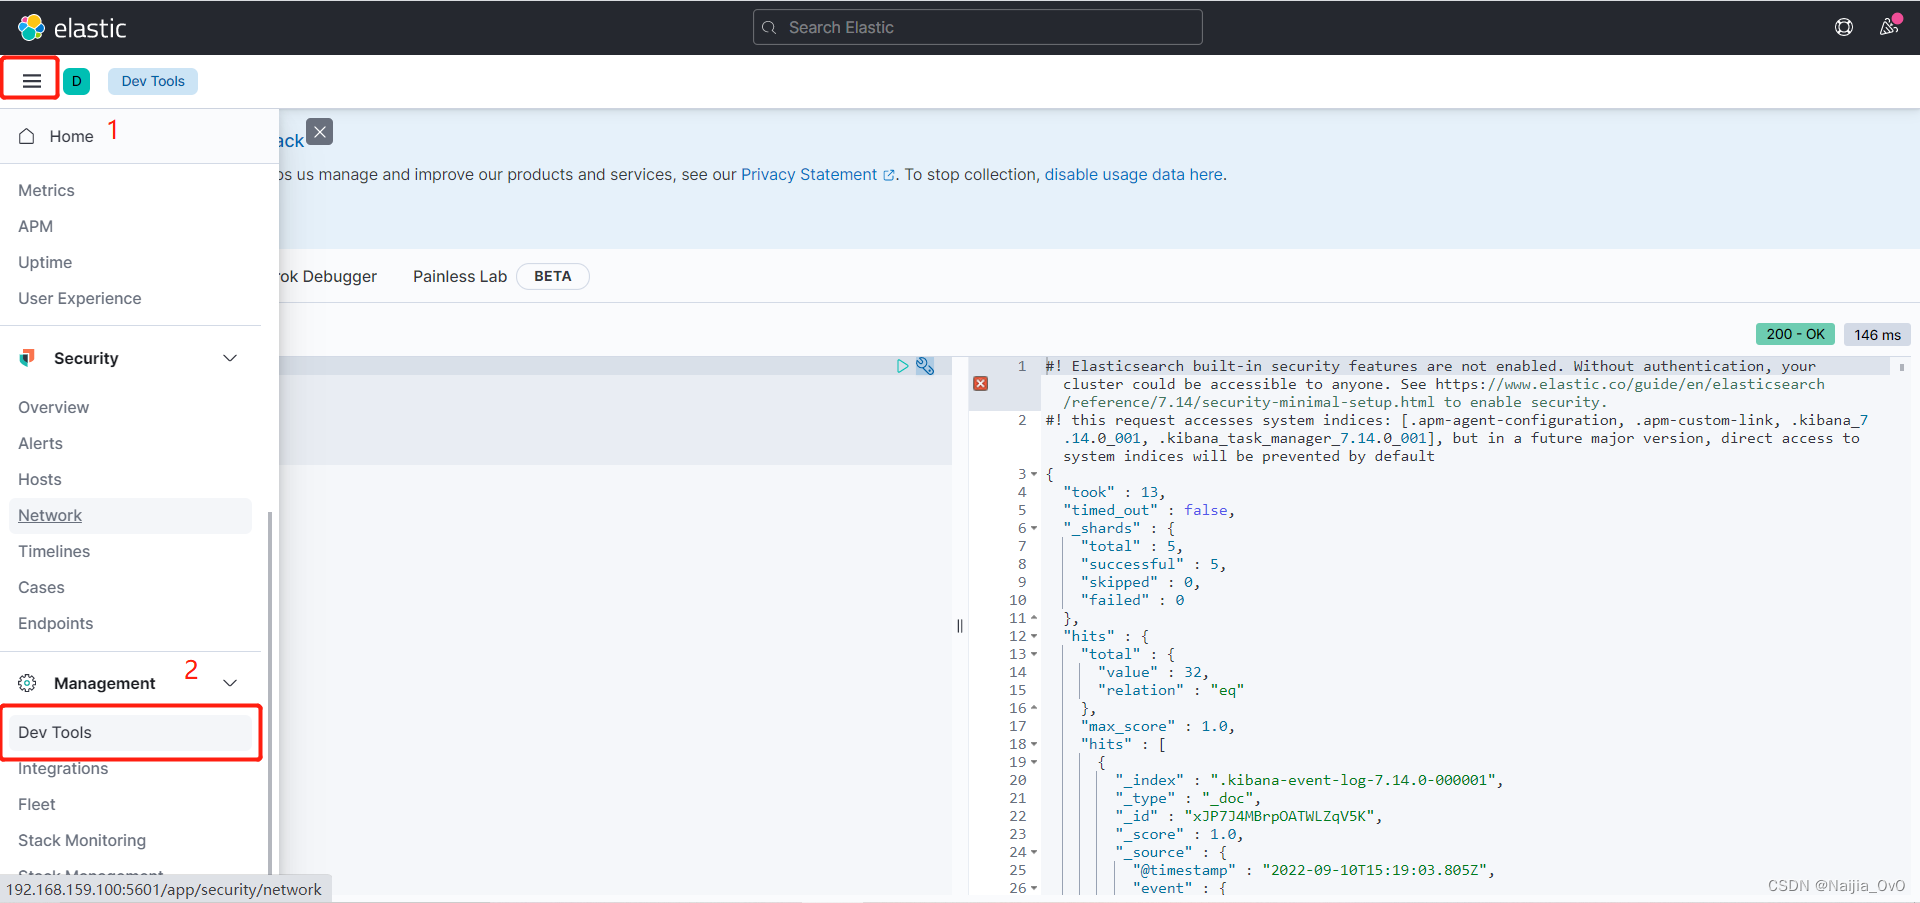Click the "successful" : 5 line

coord(1153,564)
